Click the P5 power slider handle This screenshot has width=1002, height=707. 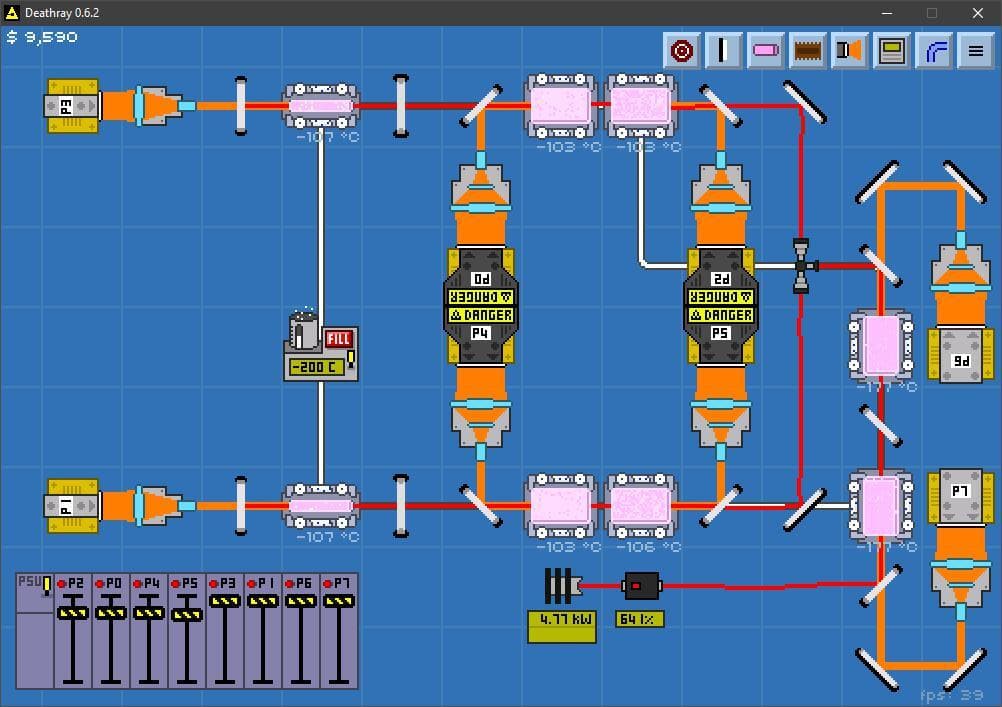point(187,614)
